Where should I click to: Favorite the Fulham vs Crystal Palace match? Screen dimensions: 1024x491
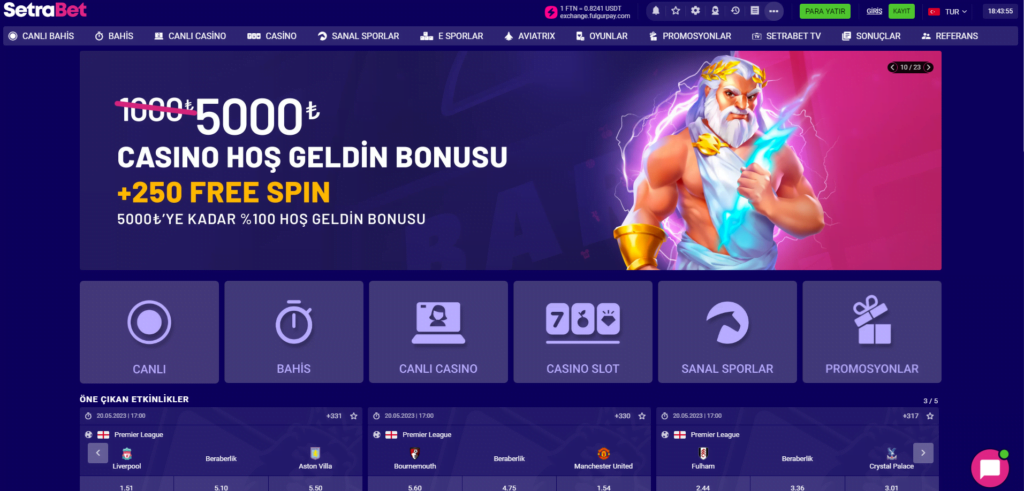coord(930,416)
